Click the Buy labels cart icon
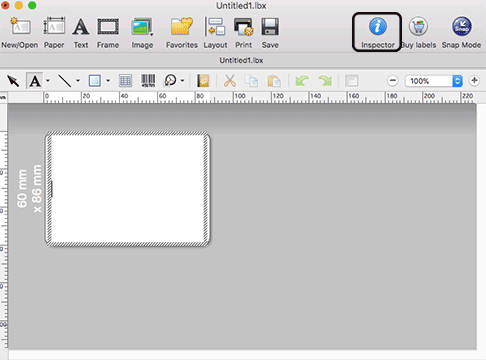486x360 pixels. [418, 26]
